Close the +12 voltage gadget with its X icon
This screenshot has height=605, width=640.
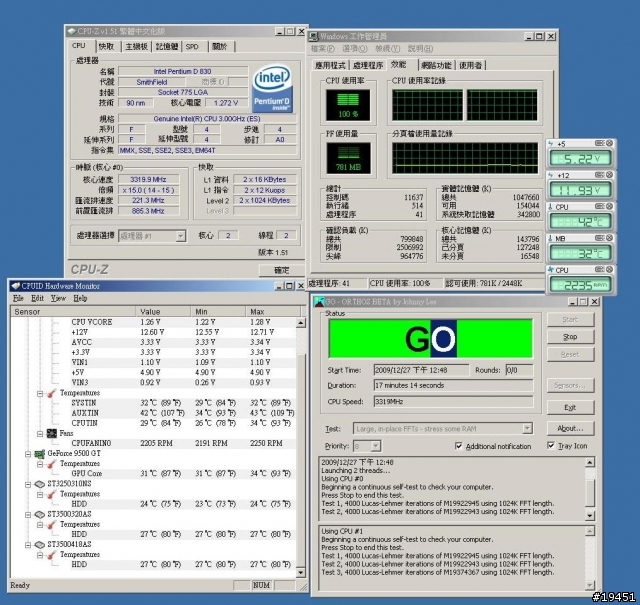point(609,175)
